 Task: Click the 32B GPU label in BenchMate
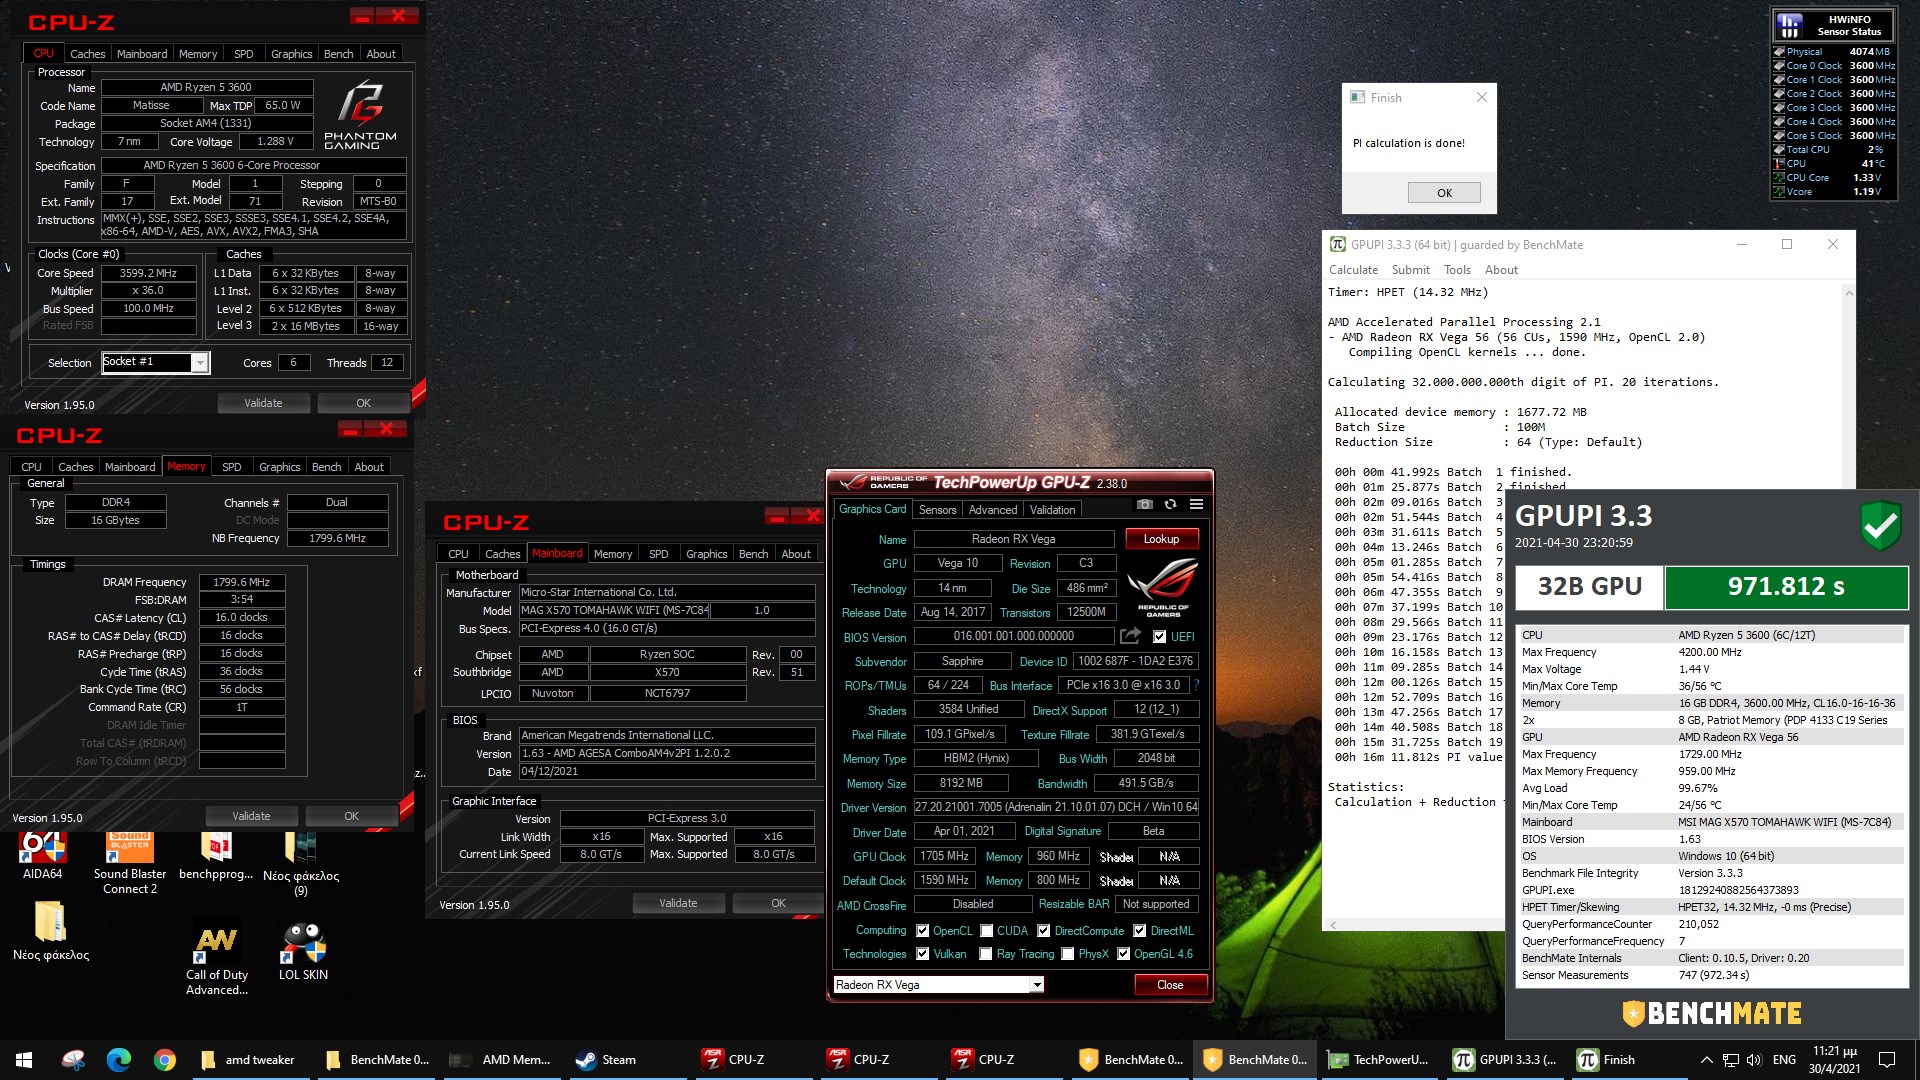(1589, 587)
